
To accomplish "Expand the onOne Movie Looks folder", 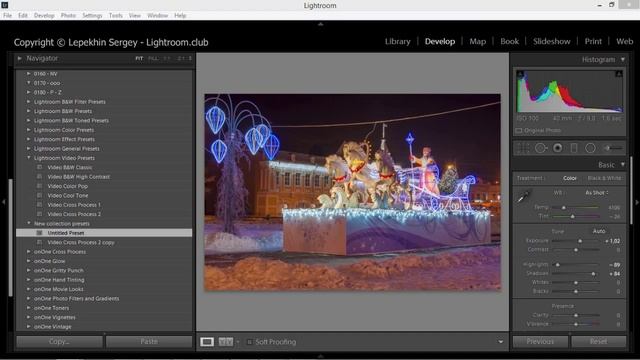I will [x=29, y=289].
